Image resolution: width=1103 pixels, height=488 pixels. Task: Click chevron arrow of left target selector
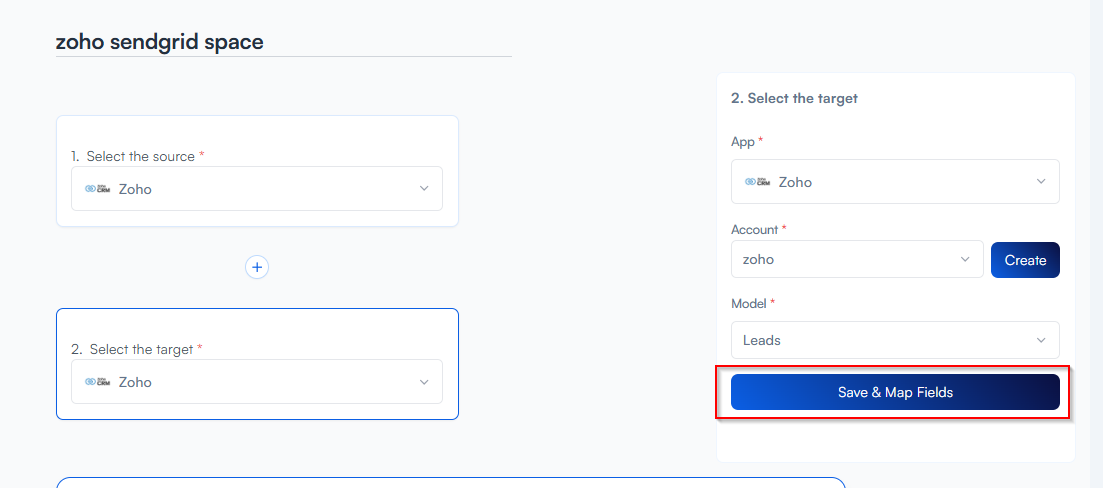pos(424,382)
